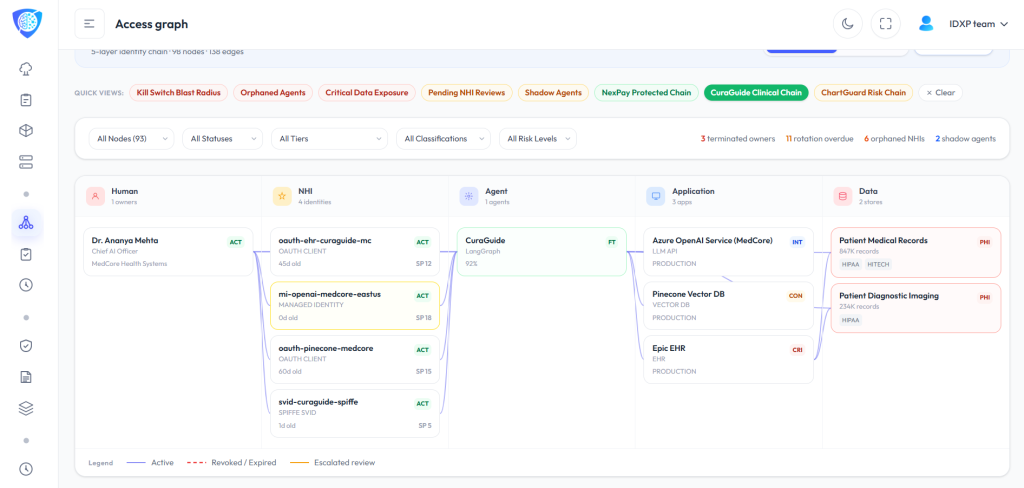
Task: Open the clipboard list icon under the cloud
Action: tap(26, 100)
